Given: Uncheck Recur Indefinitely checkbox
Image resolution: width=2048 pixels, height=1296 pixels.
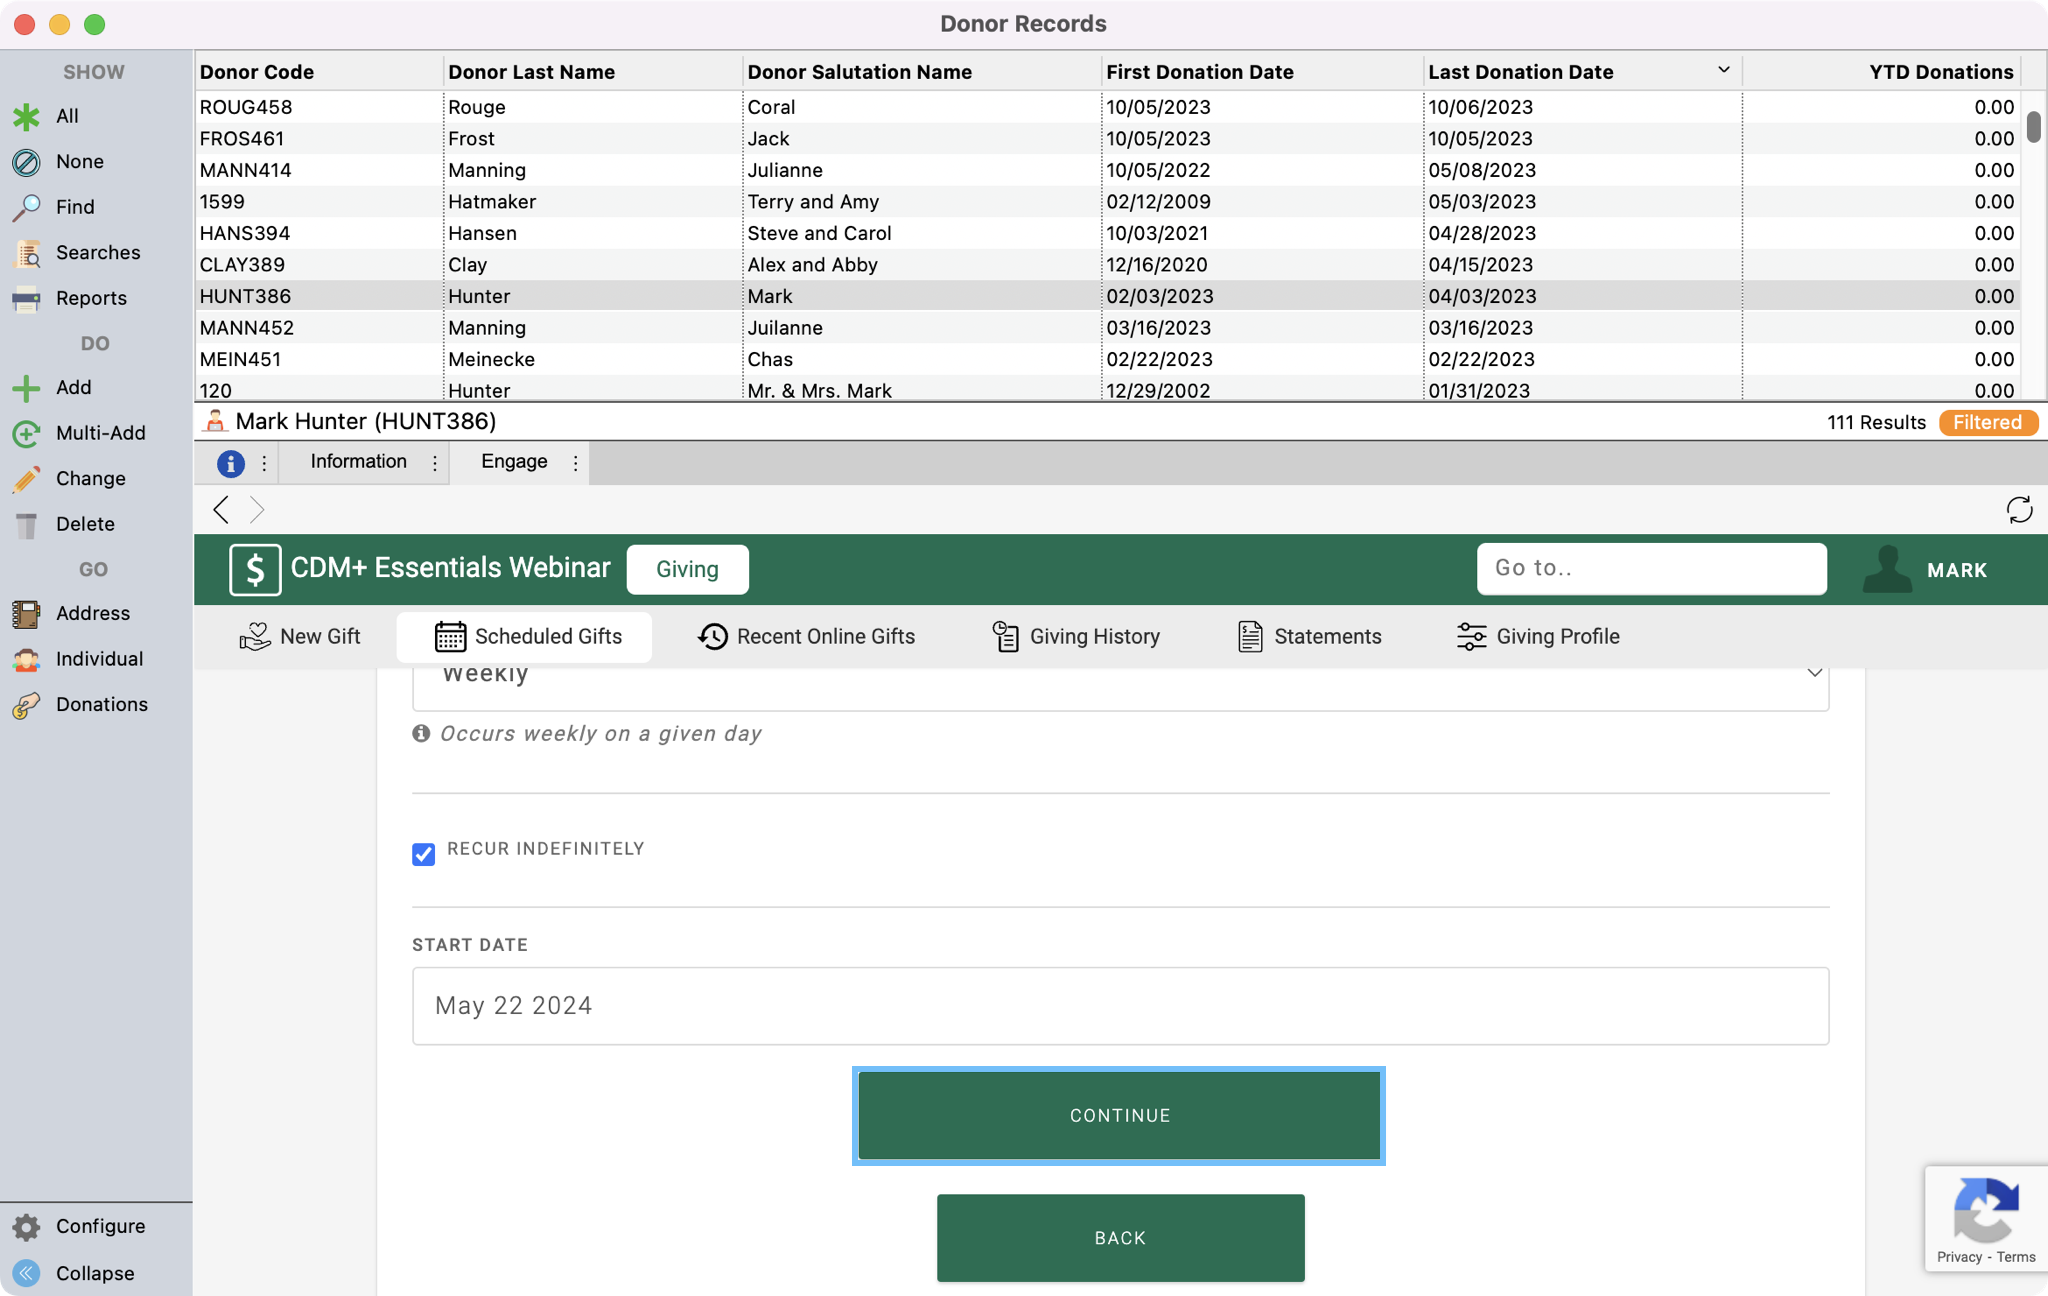Looking at the screenshot, I should pyautogui.click(x=423, y=854).
